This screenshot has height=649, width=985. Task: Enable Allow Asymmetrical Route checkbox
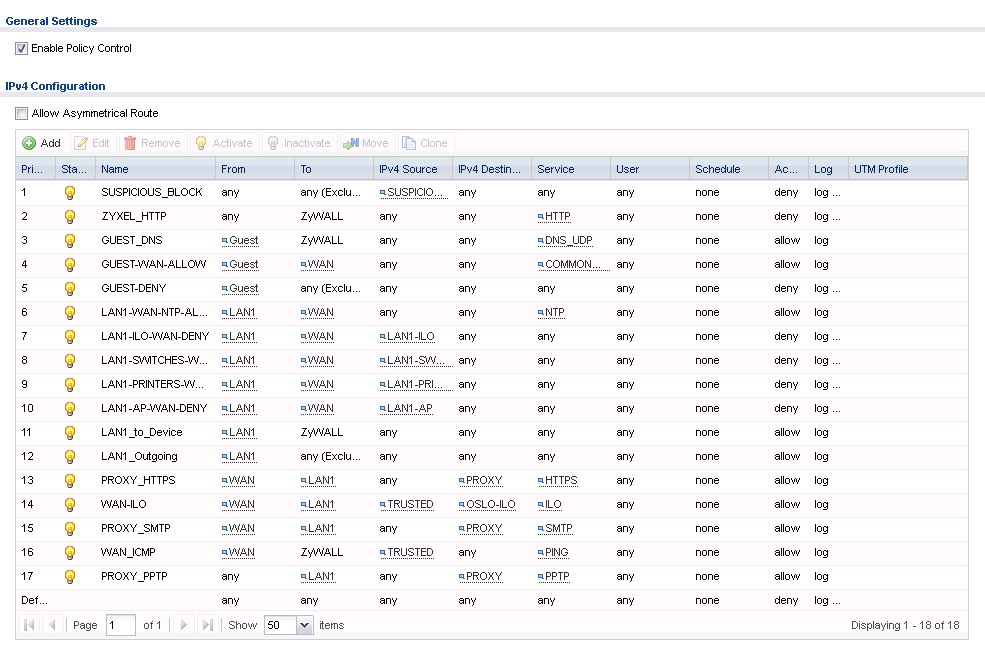(x=21, y=113)
